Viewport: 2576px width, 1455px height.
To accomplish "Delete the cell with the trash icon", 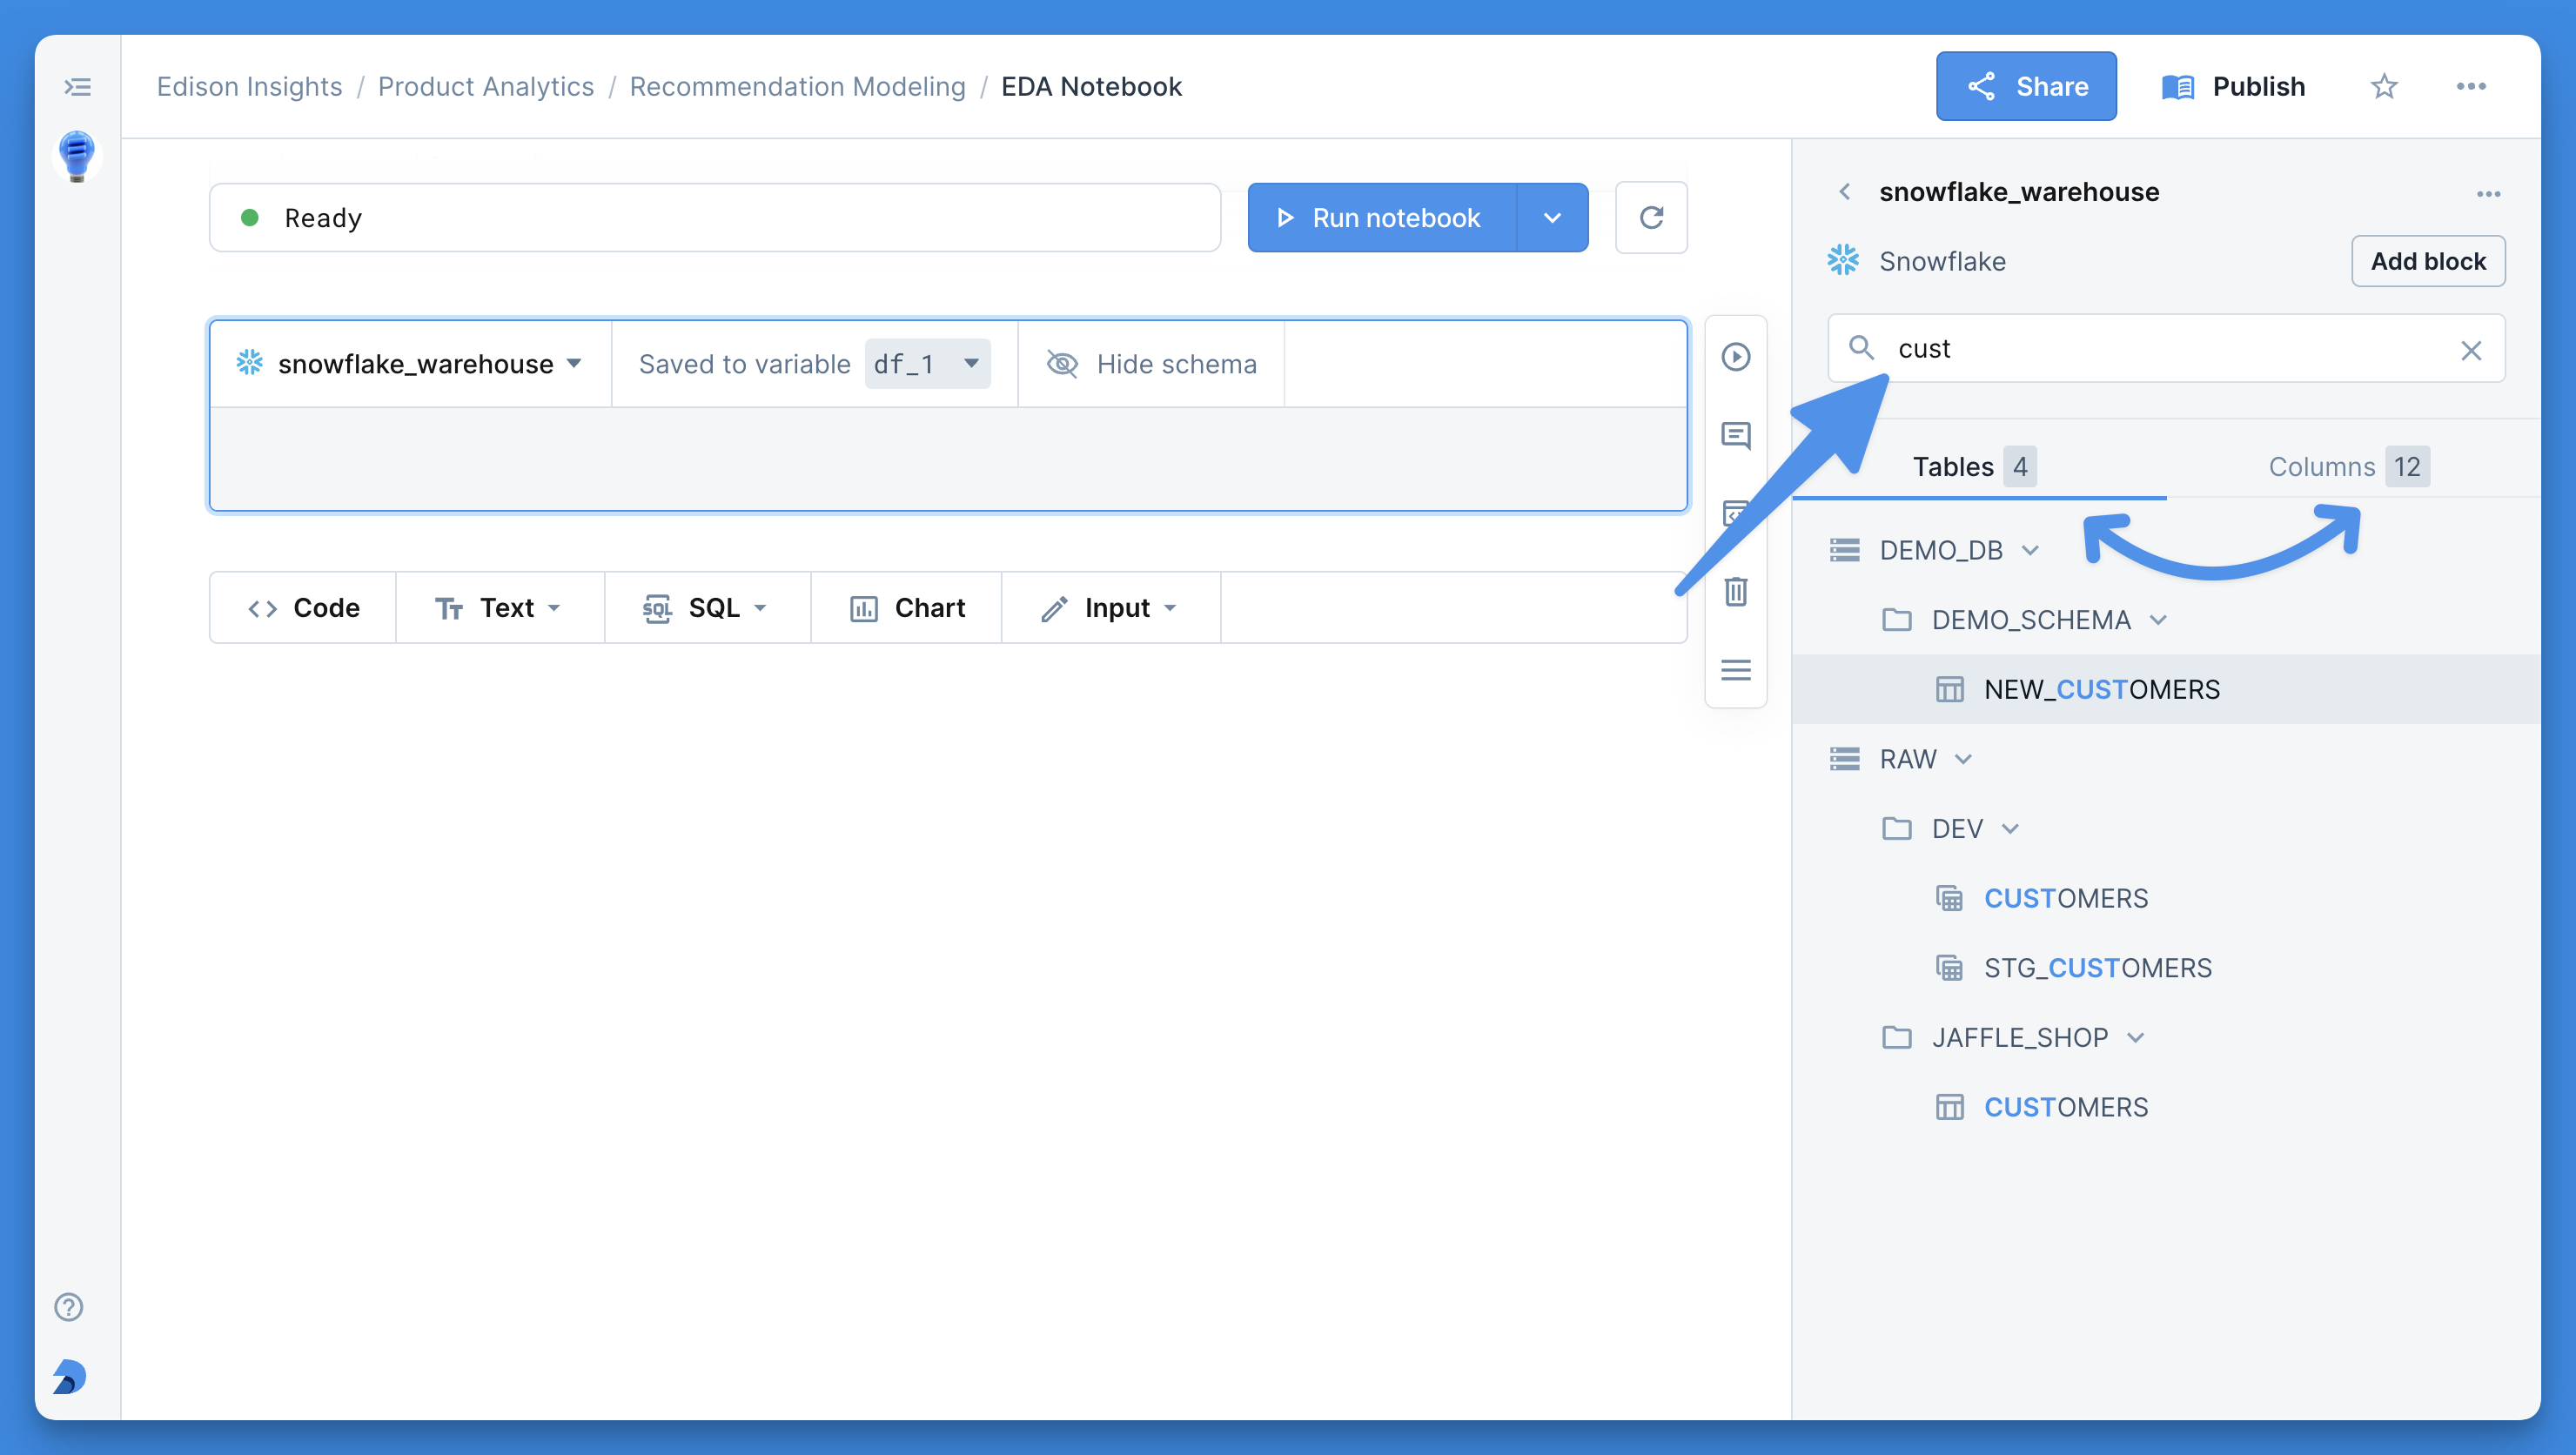I will [x=1736, y=592].
